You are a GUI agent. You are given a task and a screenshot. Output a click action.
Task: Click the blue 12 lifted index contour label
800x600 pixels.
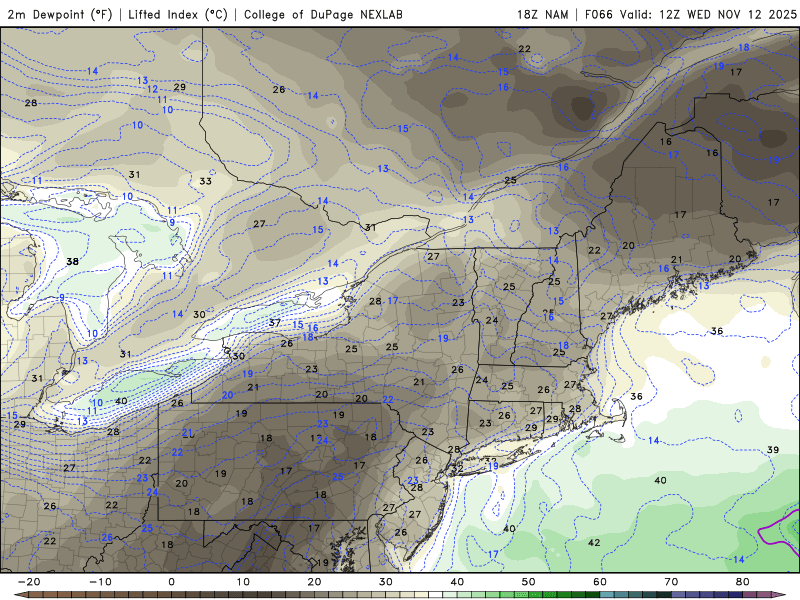click(153, 89)
